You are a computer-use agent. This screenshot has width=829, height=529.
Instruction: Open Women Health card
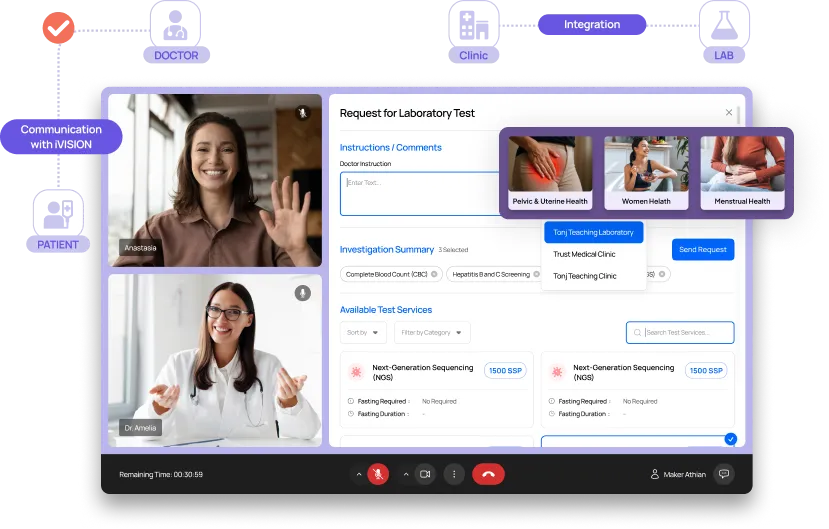pos(646,173)
